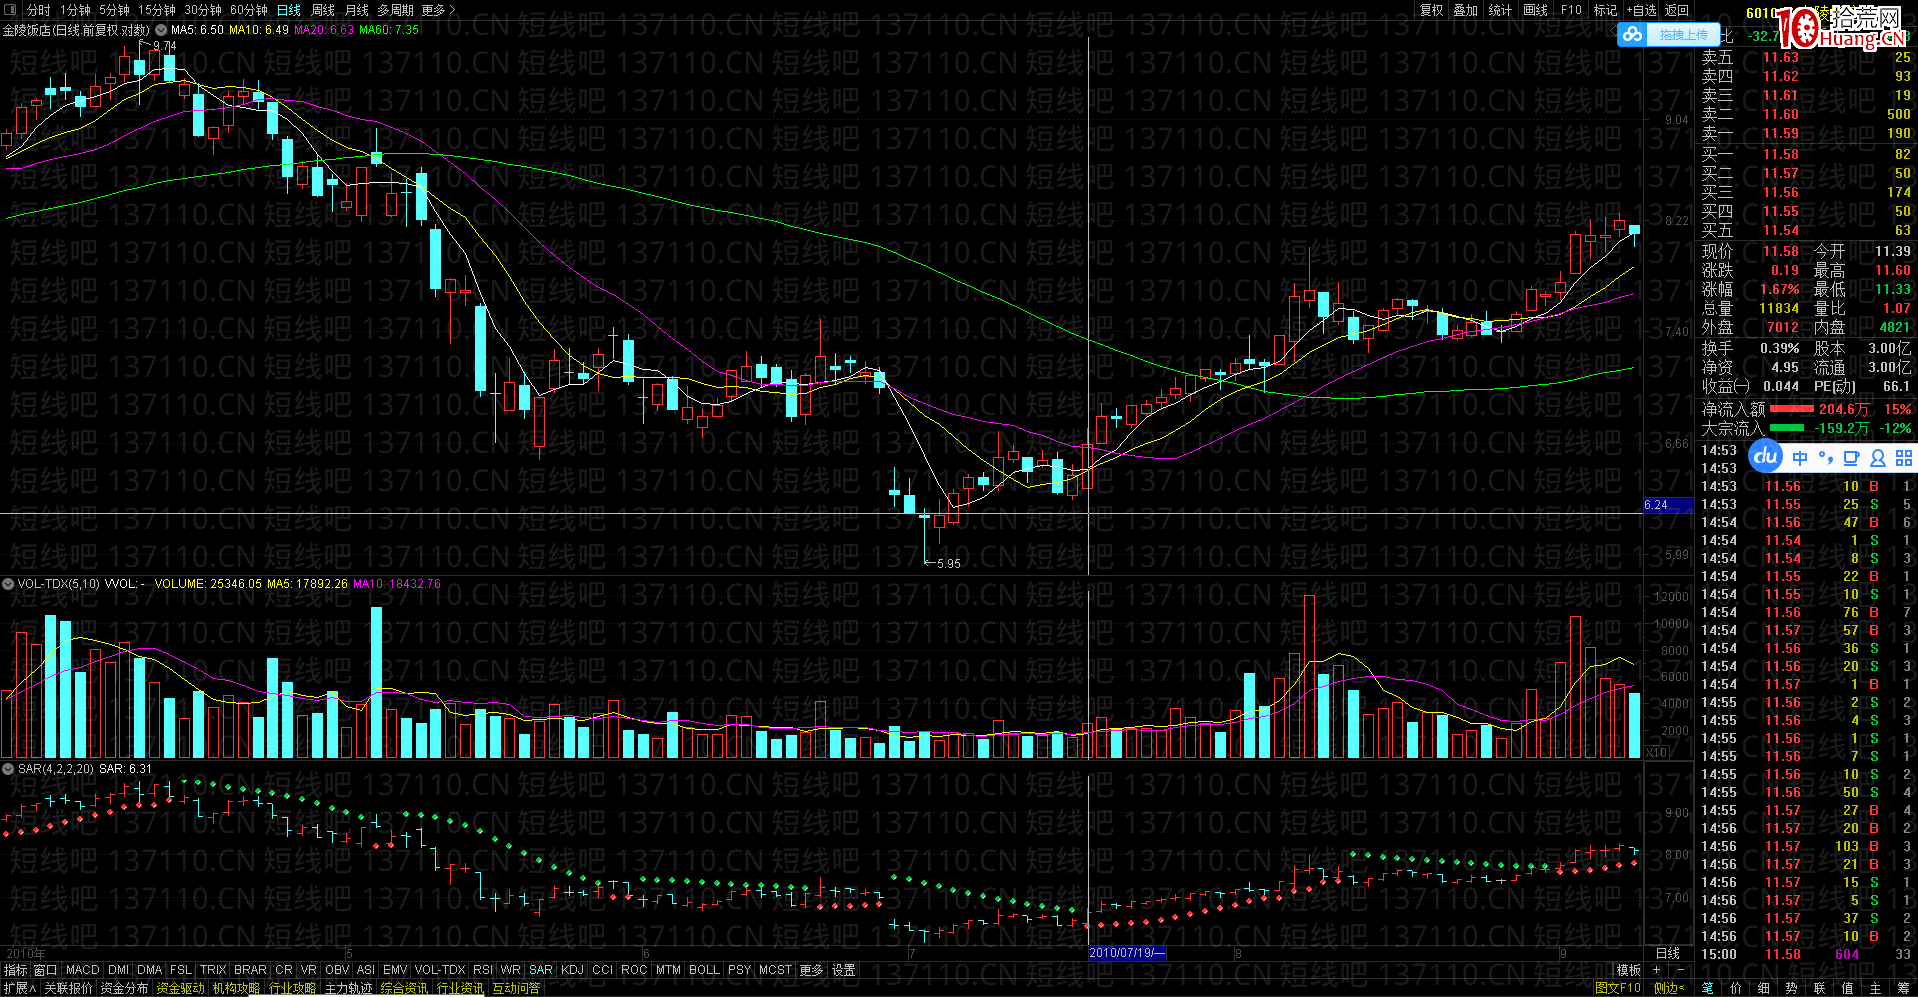Select the 月线 monthly period tab
The height and width of the screenshot is (997, 1918).
tap(357, 10)
